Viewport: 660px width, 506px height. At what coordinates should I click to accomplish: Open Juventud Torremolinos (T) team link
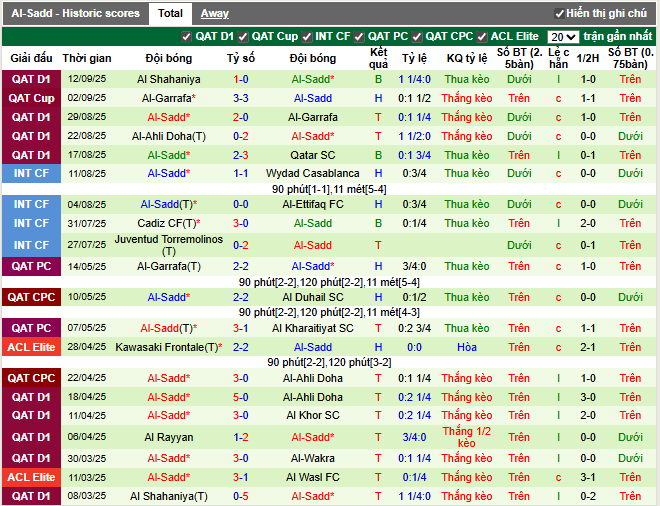tap(169, 245)
